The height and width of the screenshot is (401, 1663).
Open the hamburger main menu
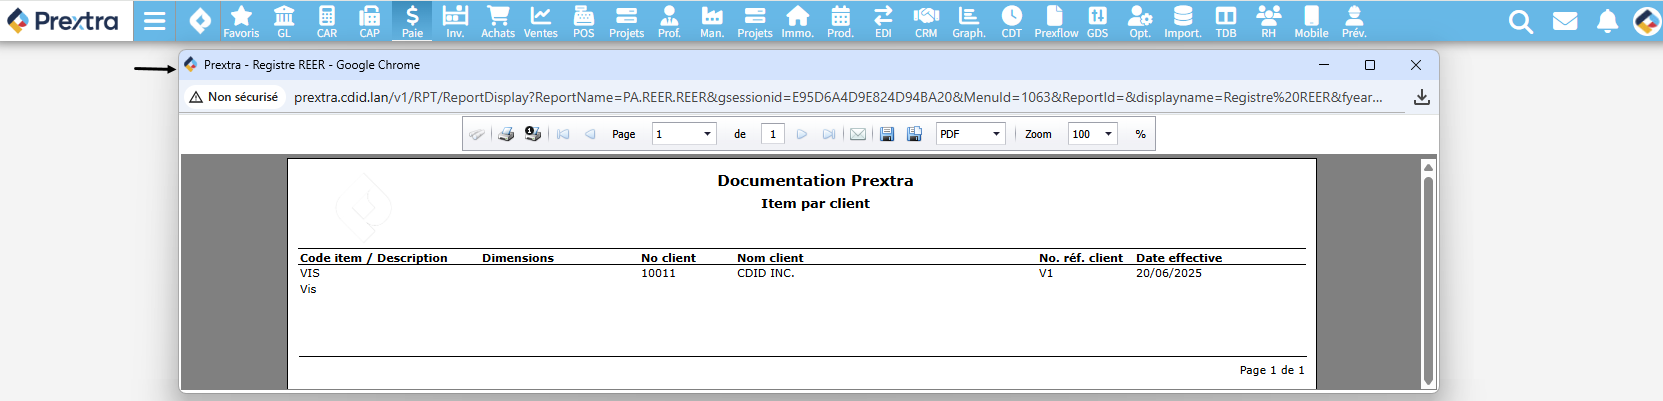click(x=154, y=21)
